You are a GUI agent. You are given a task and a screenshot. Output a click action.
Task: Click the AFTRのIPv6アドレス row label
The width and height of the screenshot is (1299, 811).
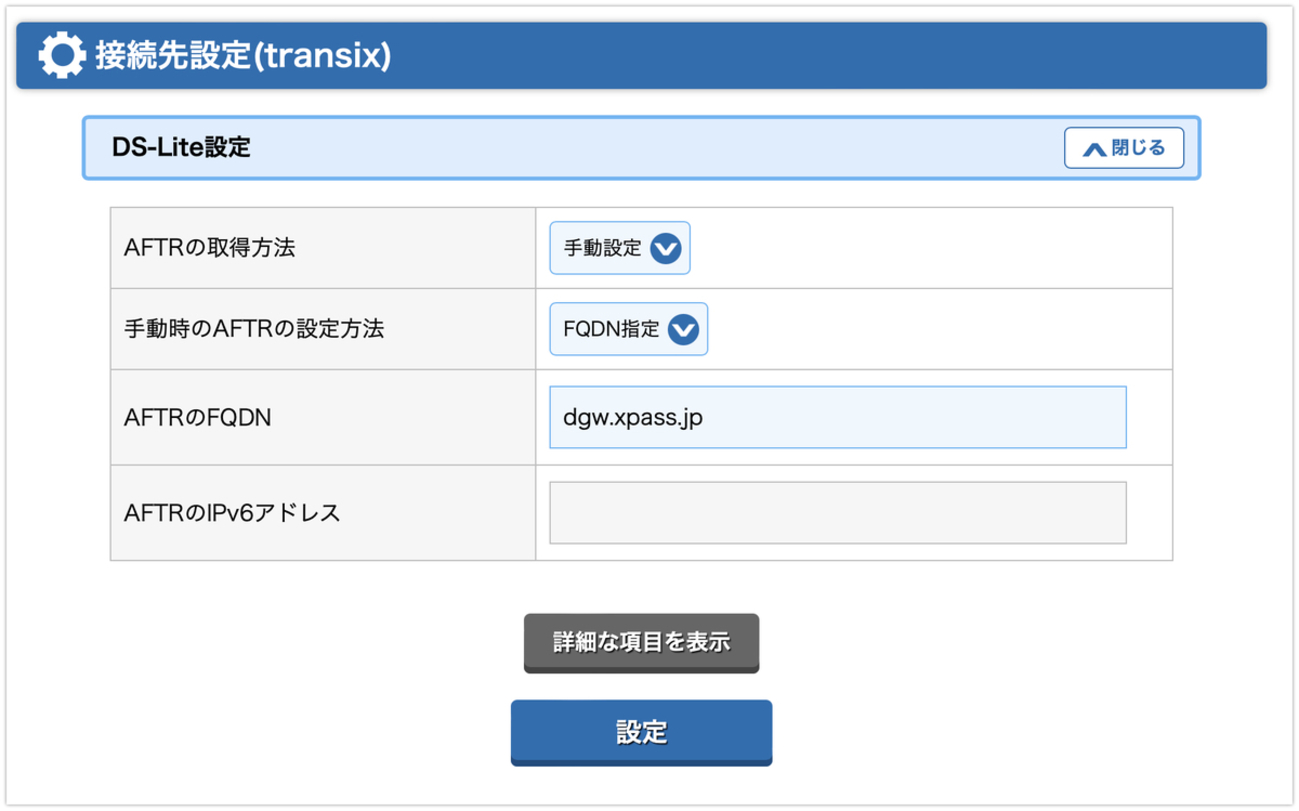232,513
